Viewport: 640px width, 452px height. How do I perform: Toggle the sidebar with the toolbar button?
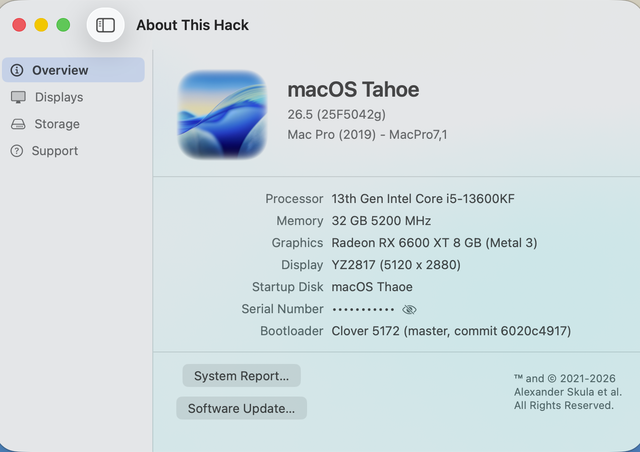click(105, 25)
